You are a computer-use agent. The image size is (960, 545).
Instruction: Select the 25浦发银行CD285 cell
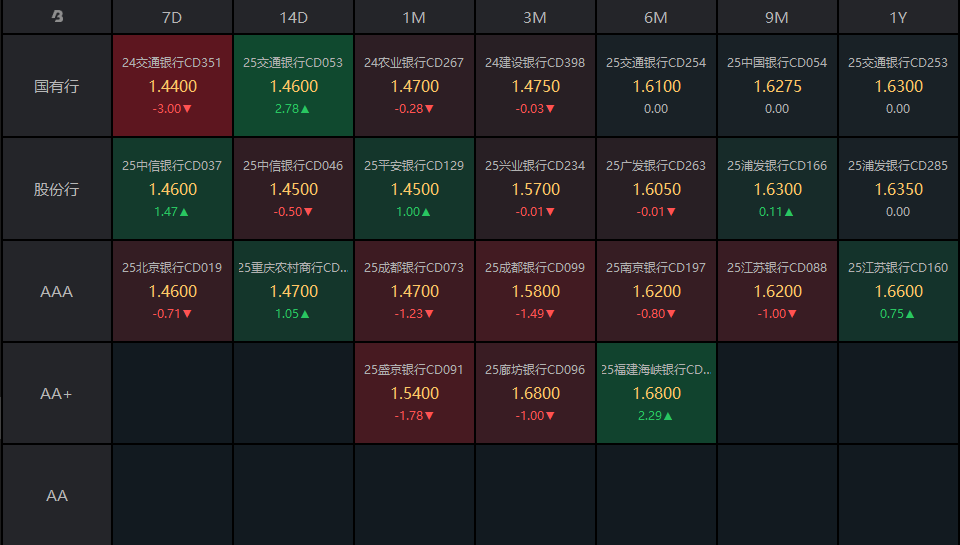[898, 189]
